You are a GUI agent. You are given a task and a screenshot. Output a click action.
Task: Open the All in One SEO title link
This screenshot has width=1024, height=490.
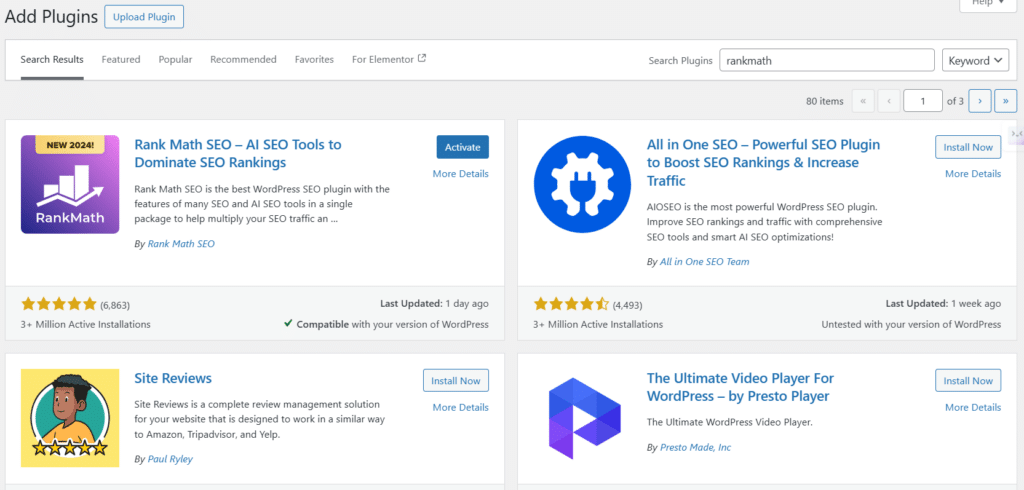click(763, 162)
